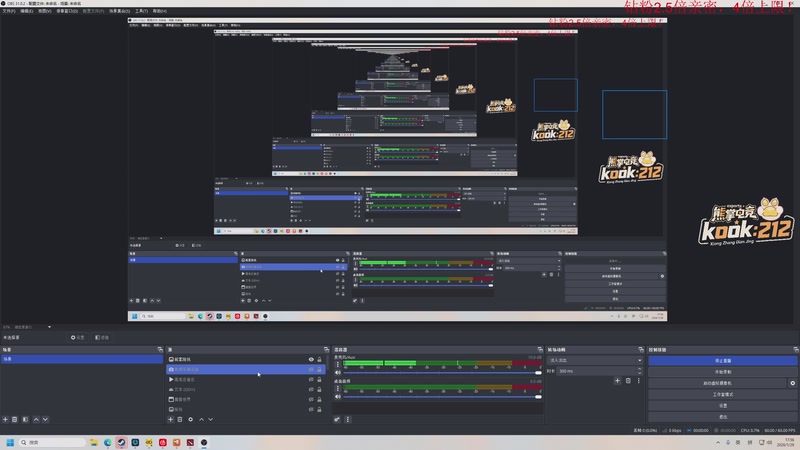Open the 文件(F) menu
Image resolution: width=800 pixels, height=450 pixels.
9,11
